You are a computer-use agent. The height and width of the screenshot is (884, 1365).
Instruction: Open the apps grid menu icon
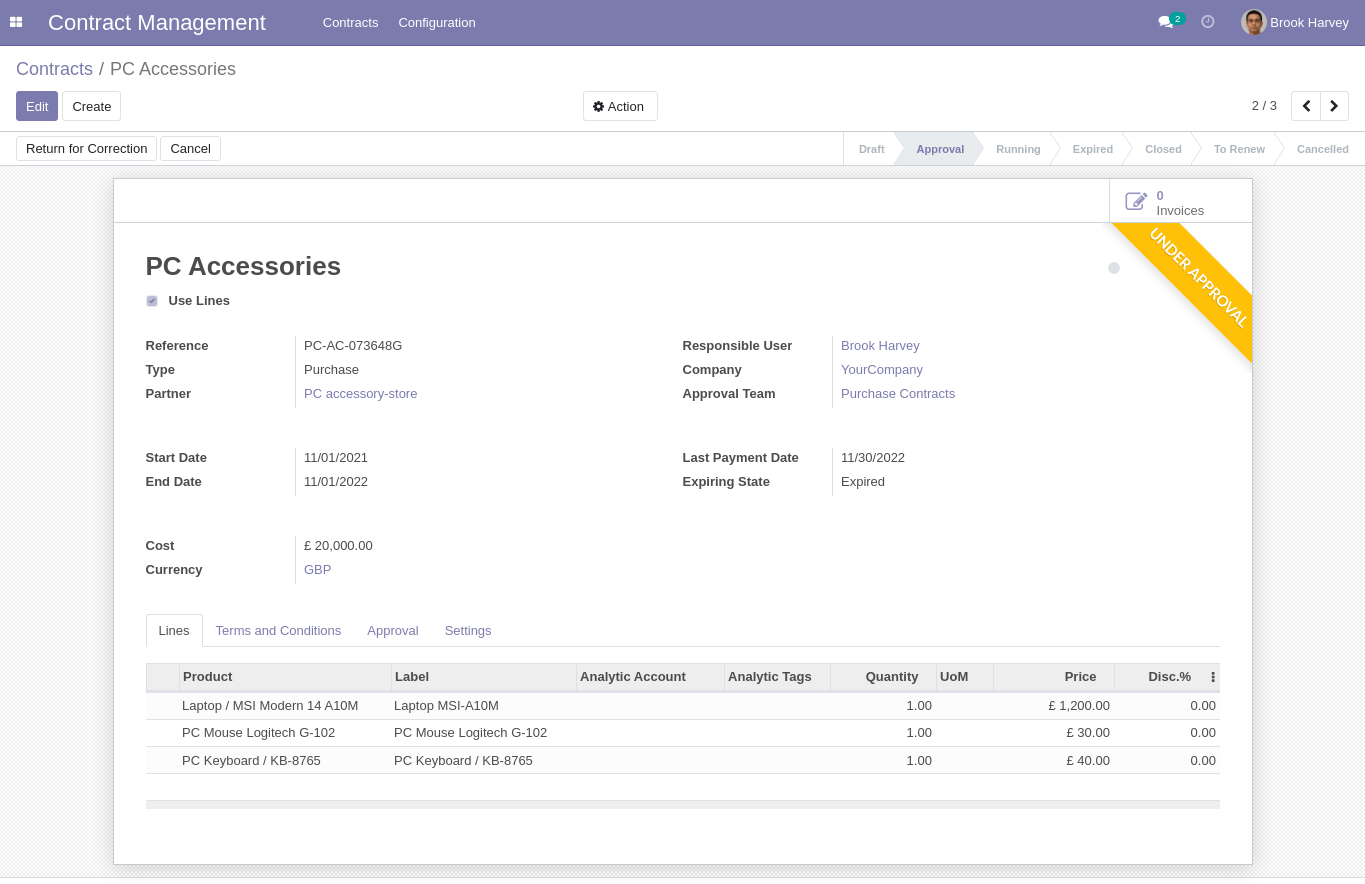click(16, 22)
